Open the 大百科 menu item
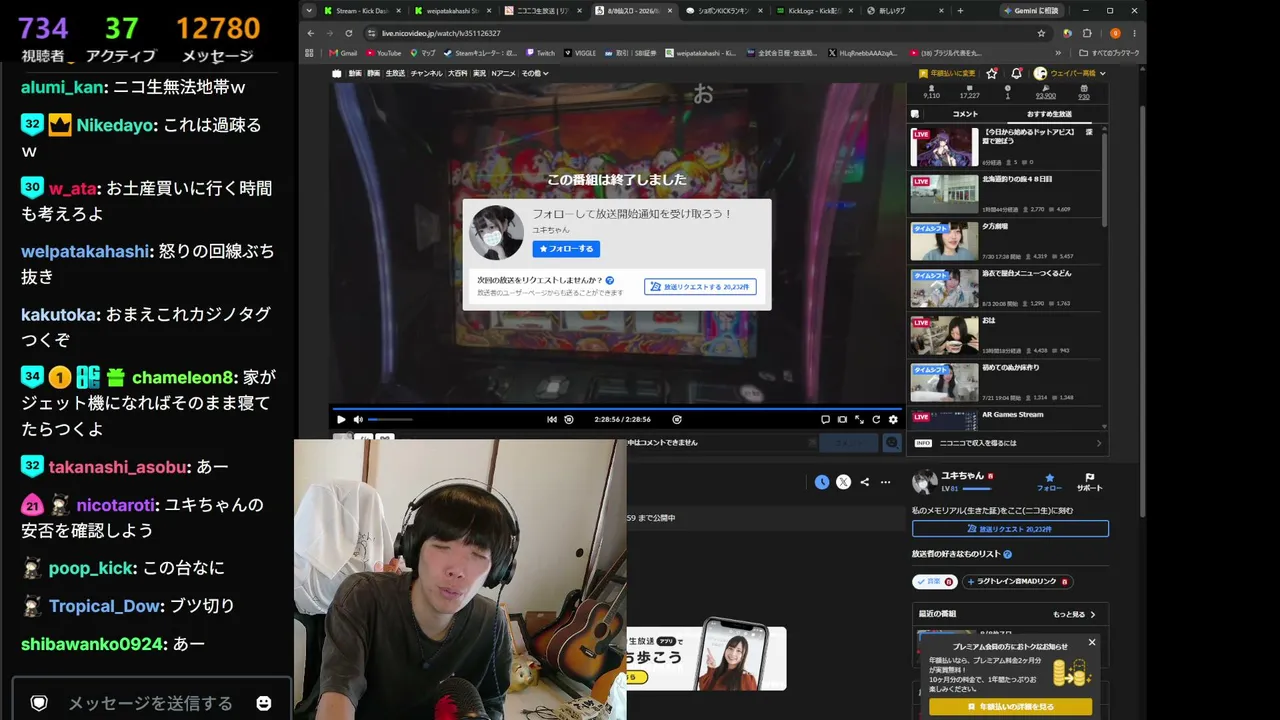The image size is (1280, 720). (x=457, y=73)
